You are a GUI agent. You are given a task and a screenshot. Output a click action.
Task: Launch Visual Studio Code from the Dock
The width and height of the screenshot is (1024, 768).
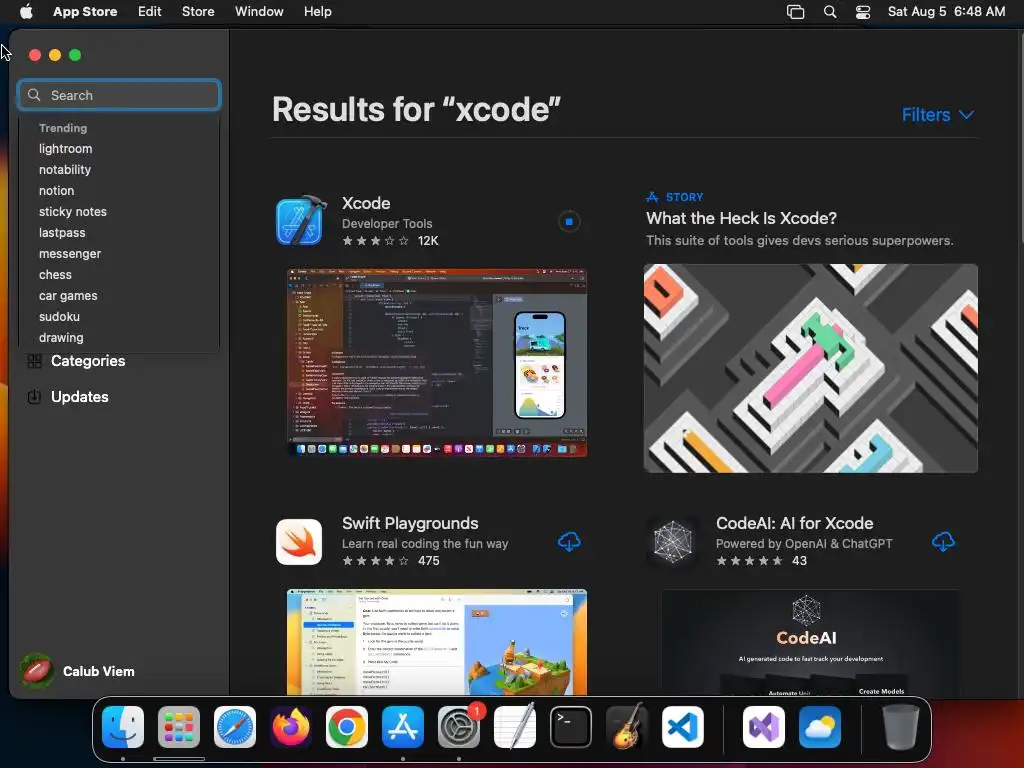coord(683,726)
